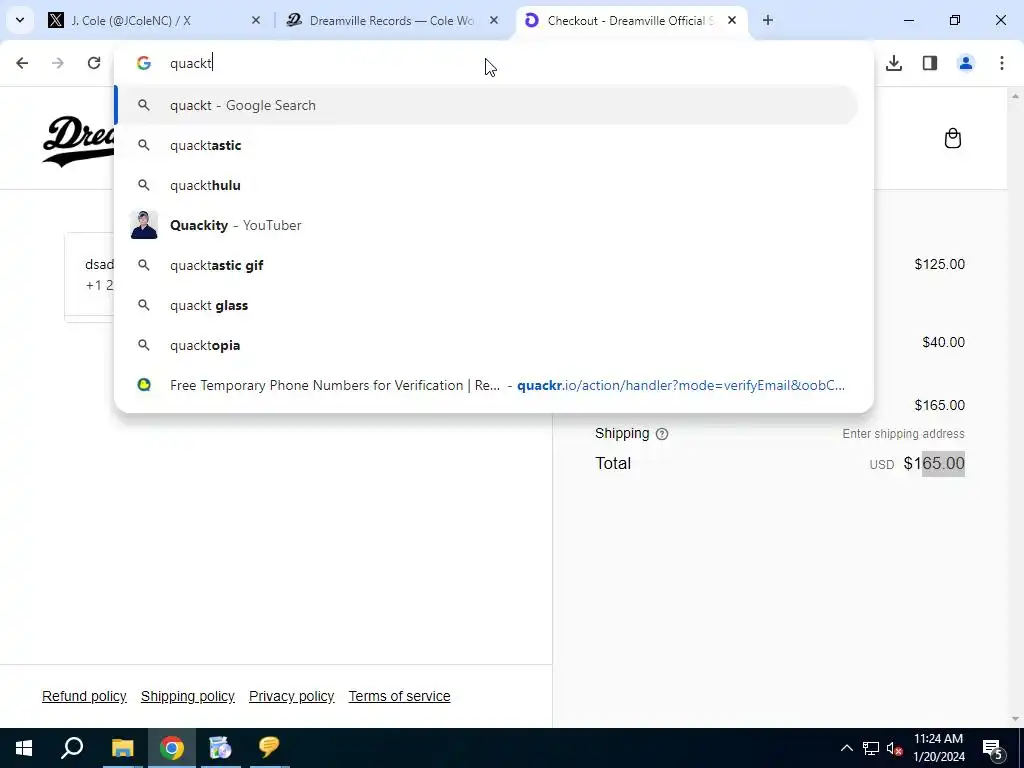Click the $125.00 price text

(x=939, y=264)
